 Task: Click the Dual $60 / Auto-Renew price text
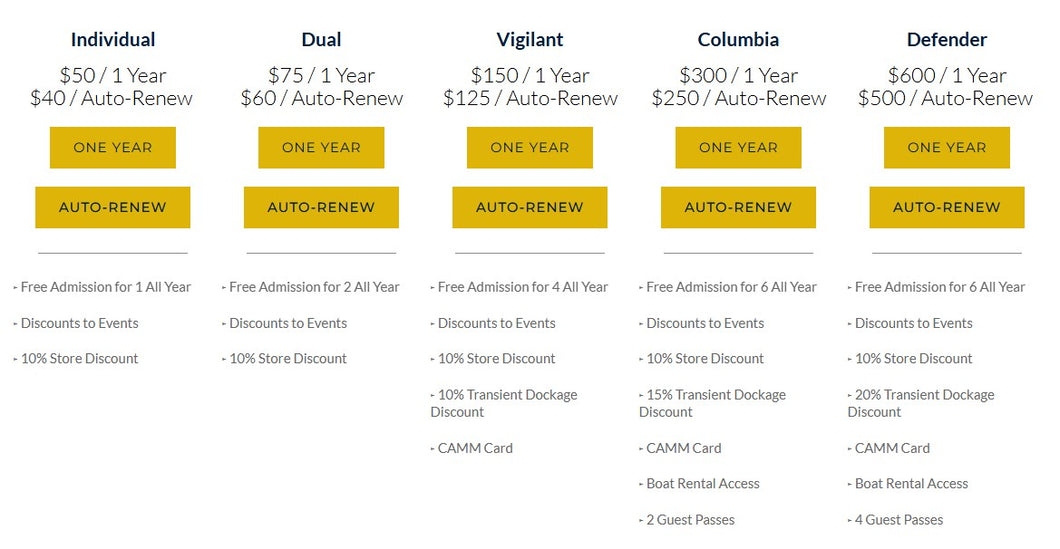(321, 98)
